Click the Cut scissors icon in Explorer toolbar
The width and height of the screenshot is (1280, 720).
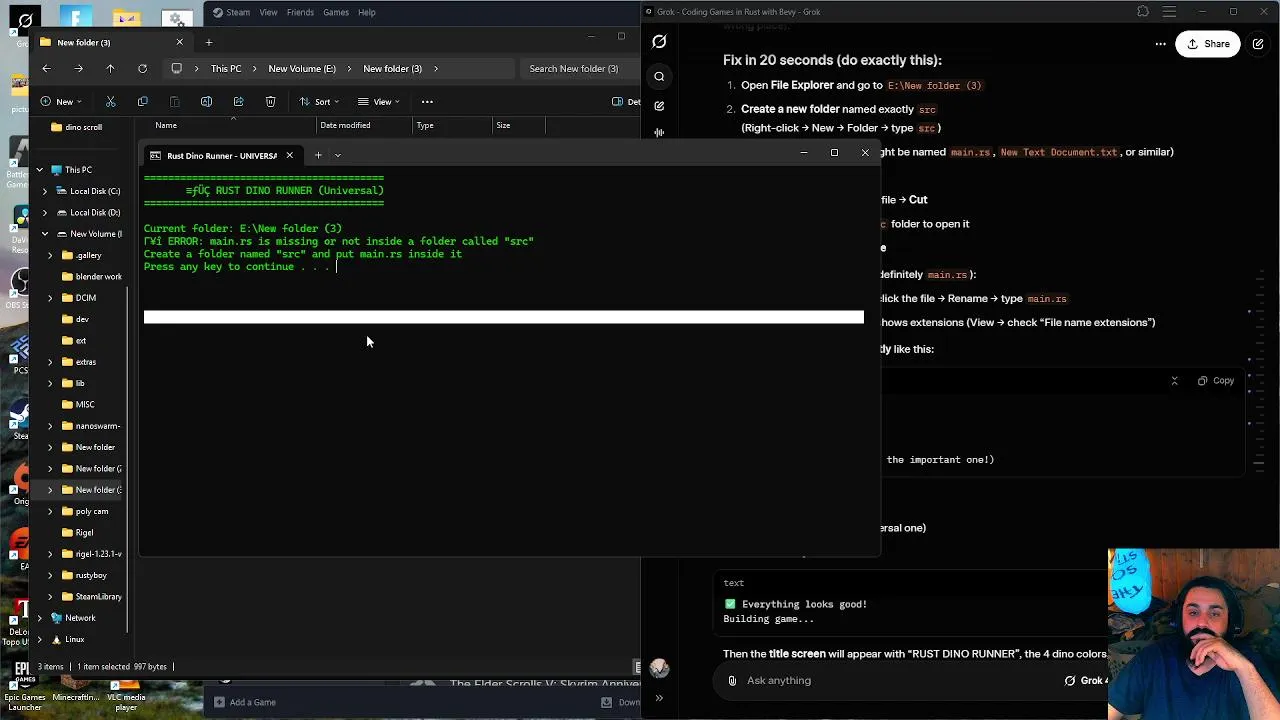tap(110, 101)
